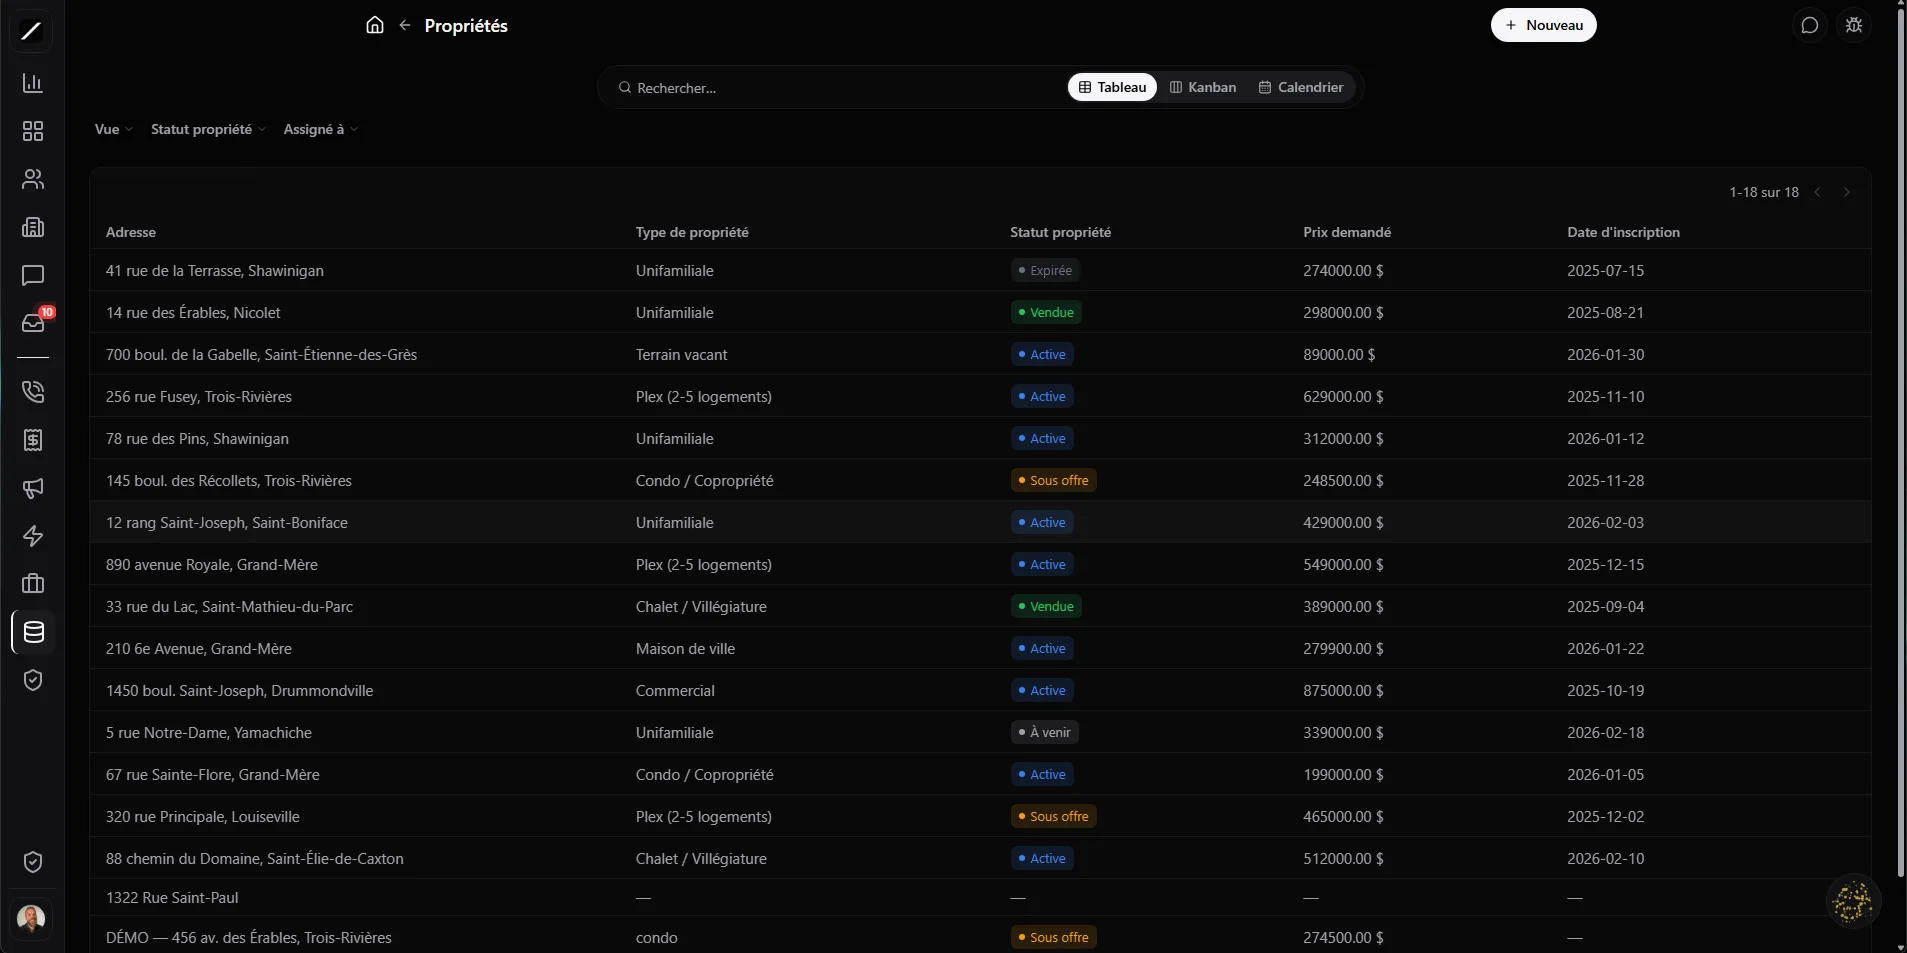Switch to the Tableau view tab

coord(1112,87)
